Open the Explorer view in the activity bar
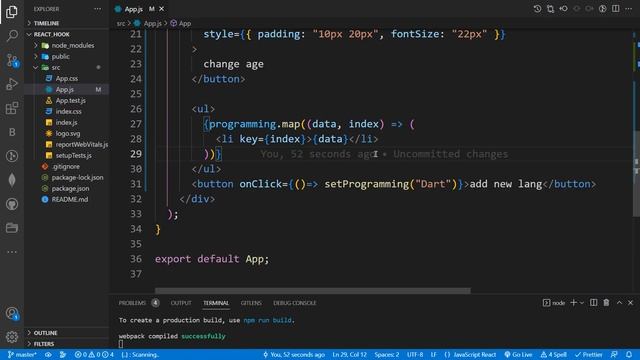This screenshot has width=640, height=360. [12, 12]
